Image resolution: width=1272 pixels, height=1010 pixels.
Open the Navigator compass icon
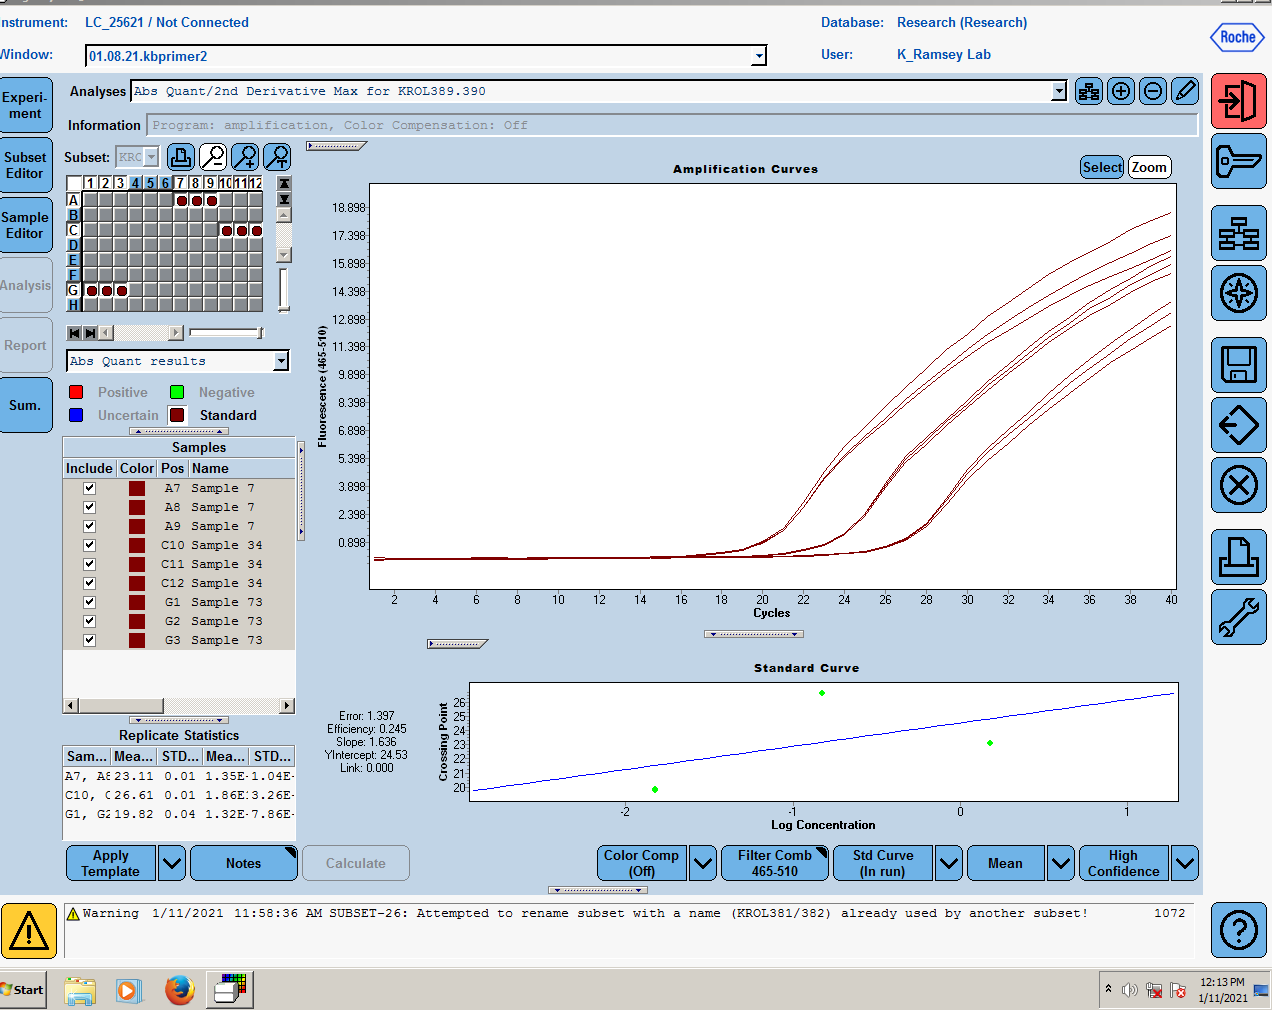(x=1238, y=293)
